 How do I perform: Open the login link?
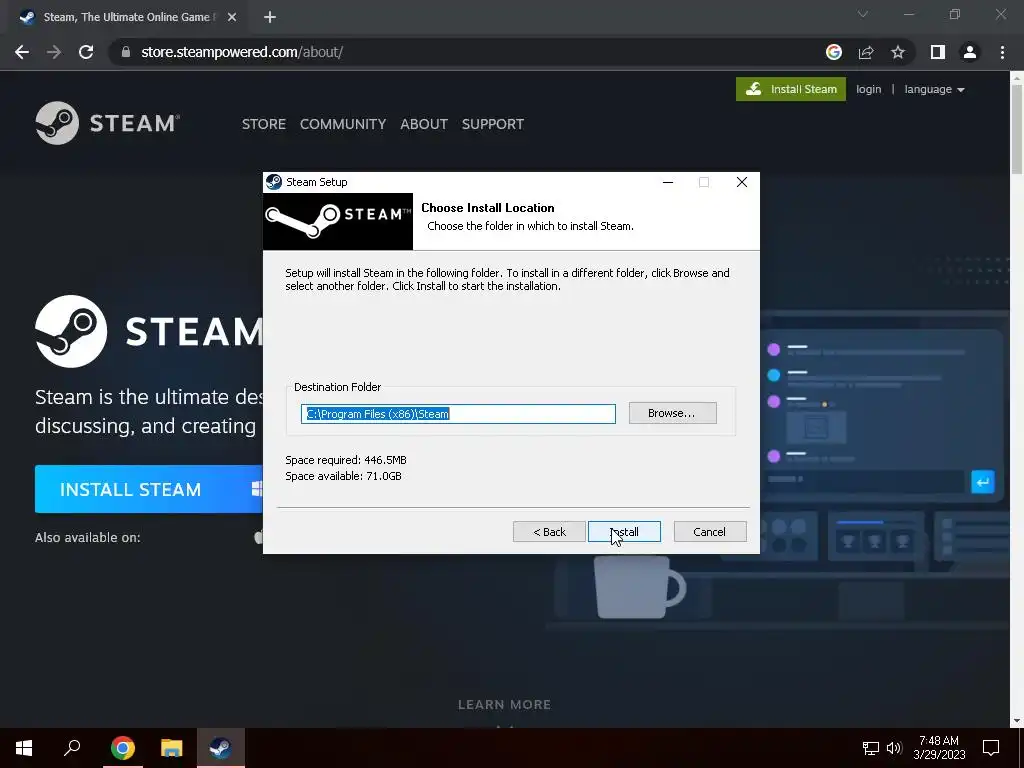click(868, 89)
